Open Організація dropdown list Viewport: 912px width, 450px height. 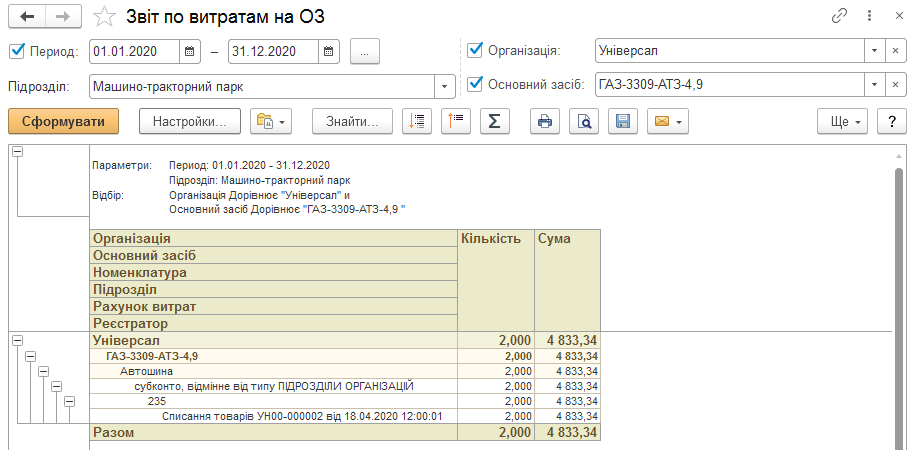tap(875, 51)
